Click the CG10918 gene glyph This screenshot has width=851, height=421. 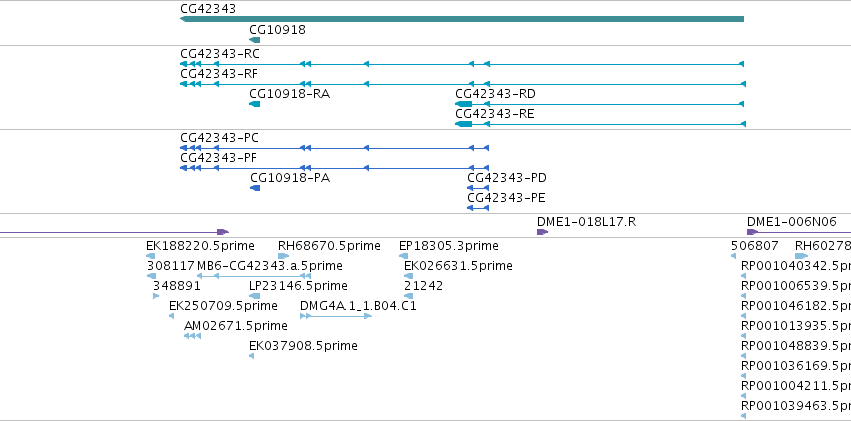coord(255,40)
